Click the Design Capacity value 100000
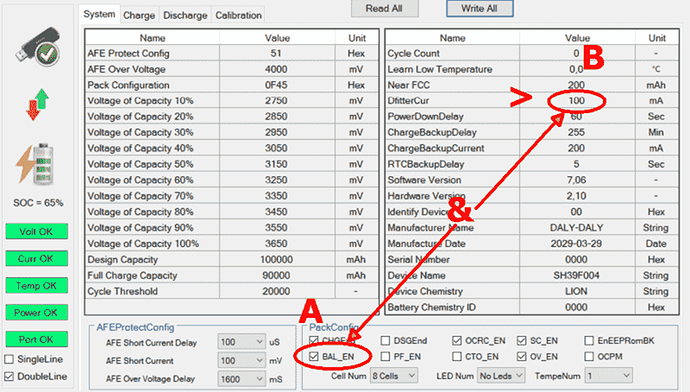690x392 pixels. pyautogui.click(x=277, y=259)
